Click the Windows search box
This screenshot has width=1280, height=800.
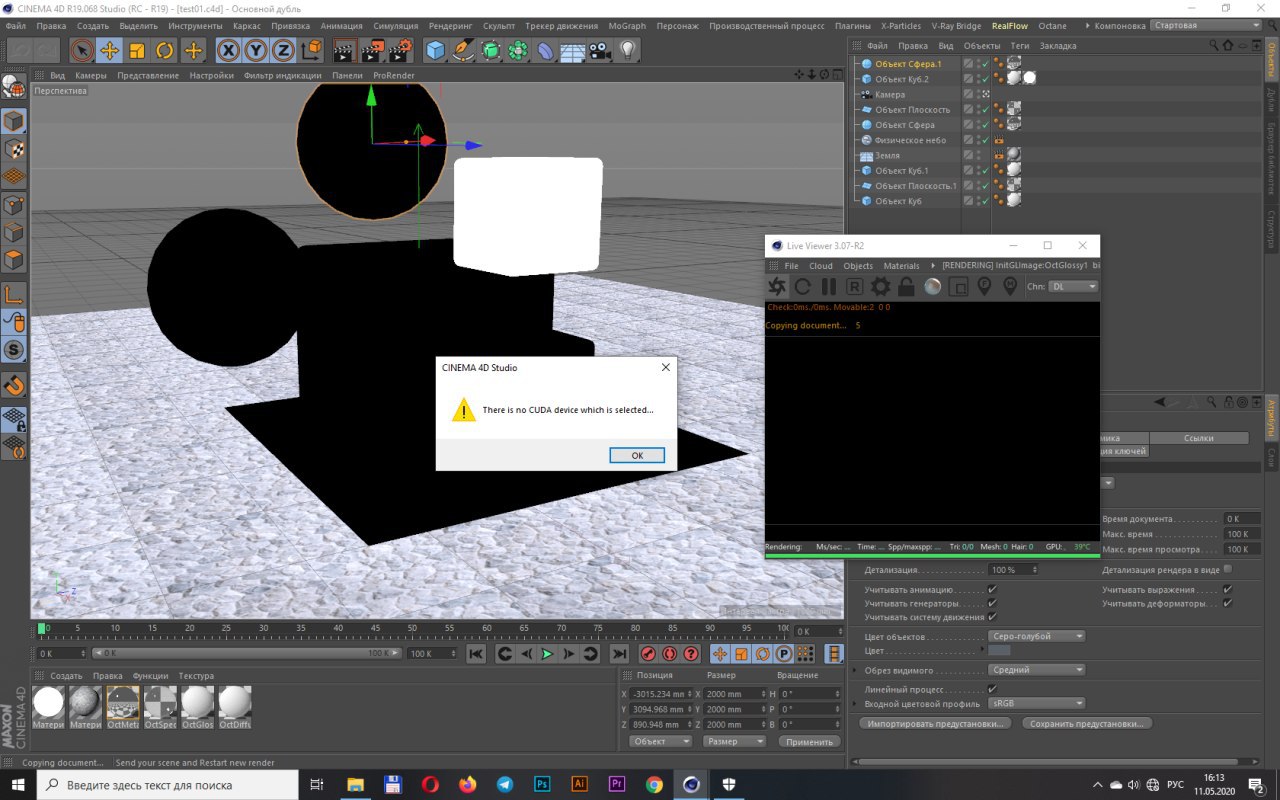(167, 785)
